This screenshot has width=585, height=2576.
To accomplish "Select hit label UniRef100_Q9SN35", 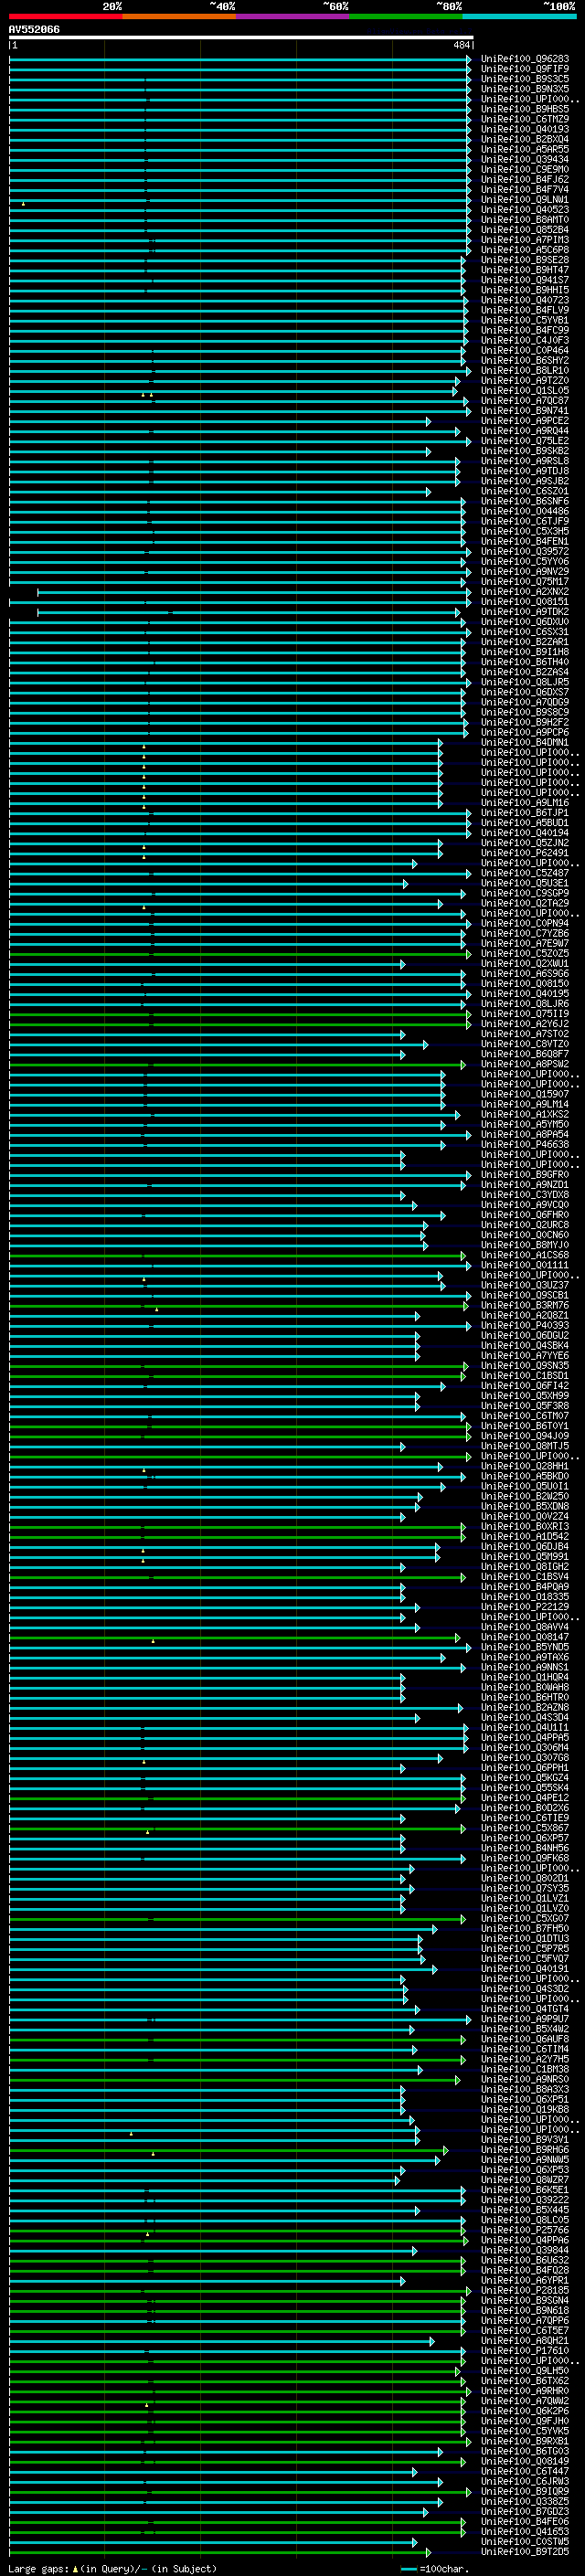I will 525,1365.
